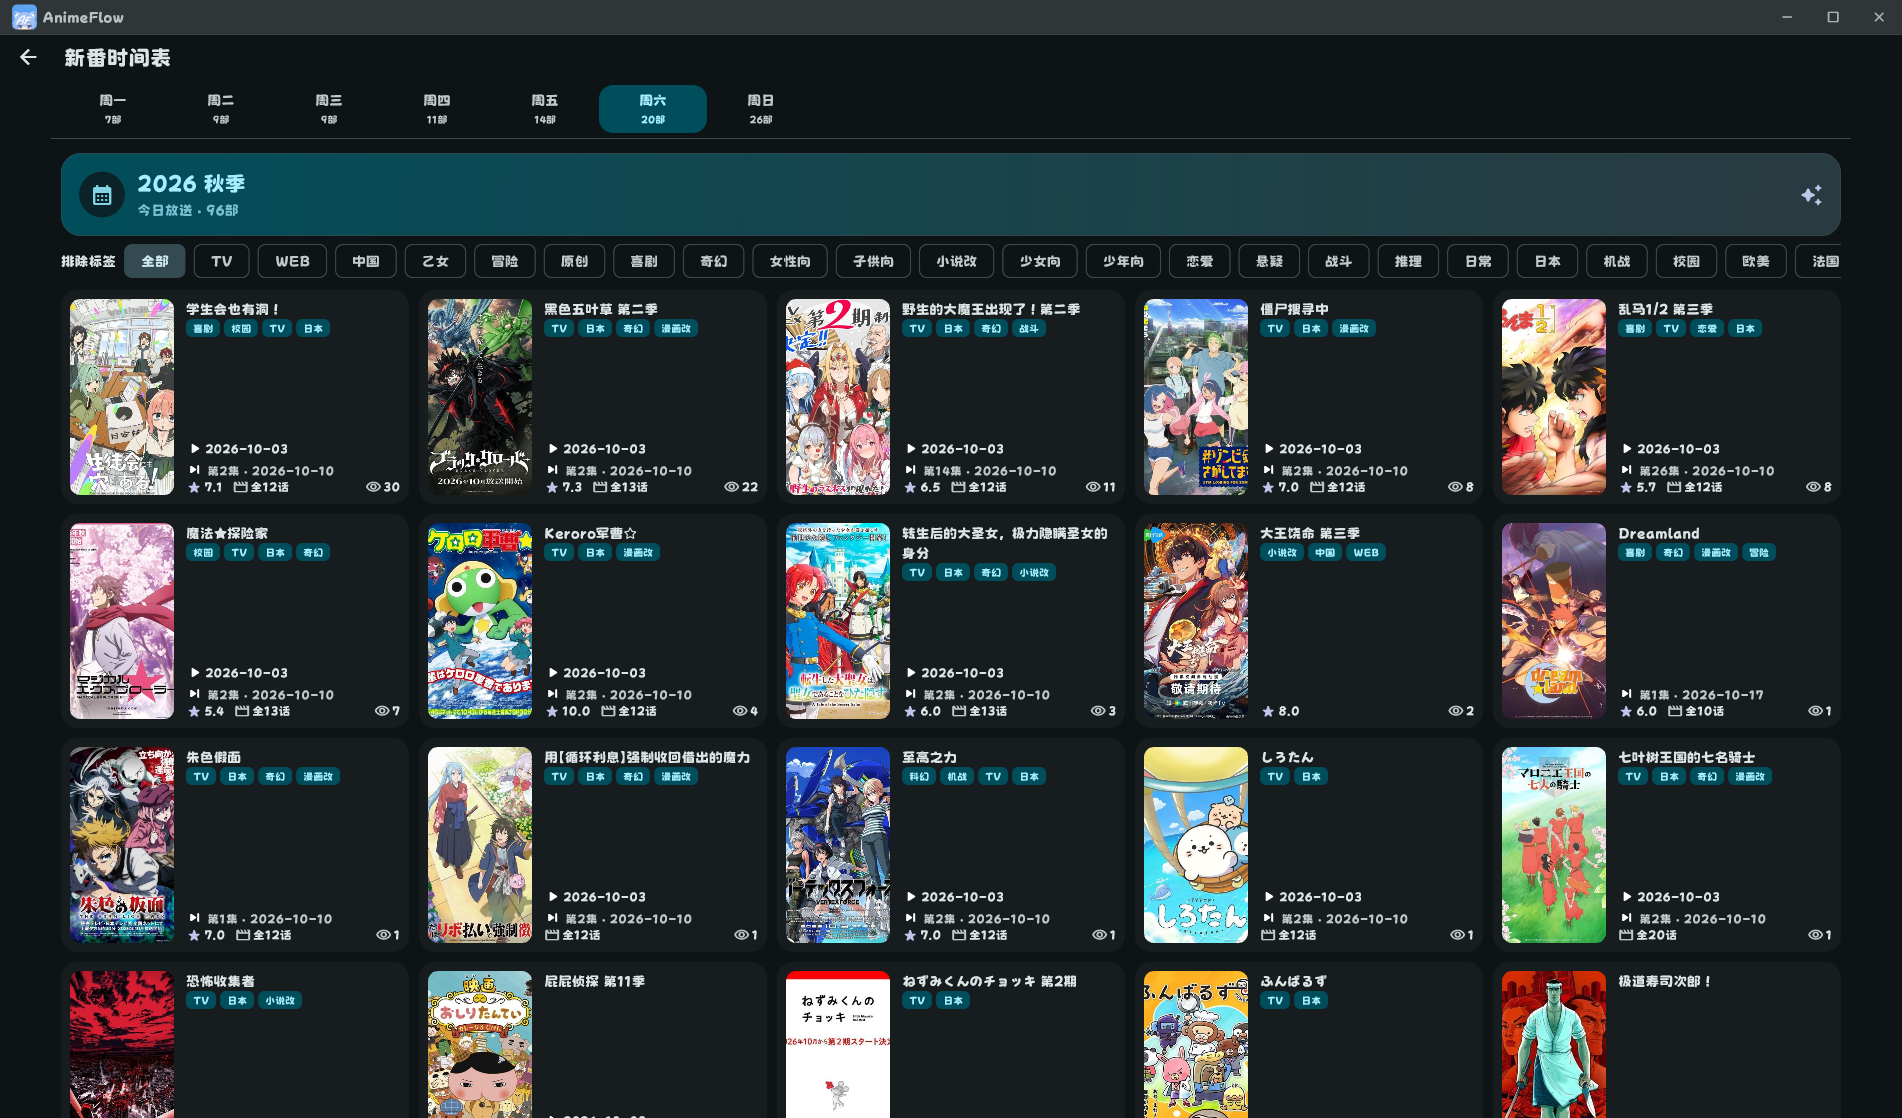Click the play icon on しろたん card
Image resolution: width=1902 pixels, height=1118 pixels.
click(x=1269, y=897)
